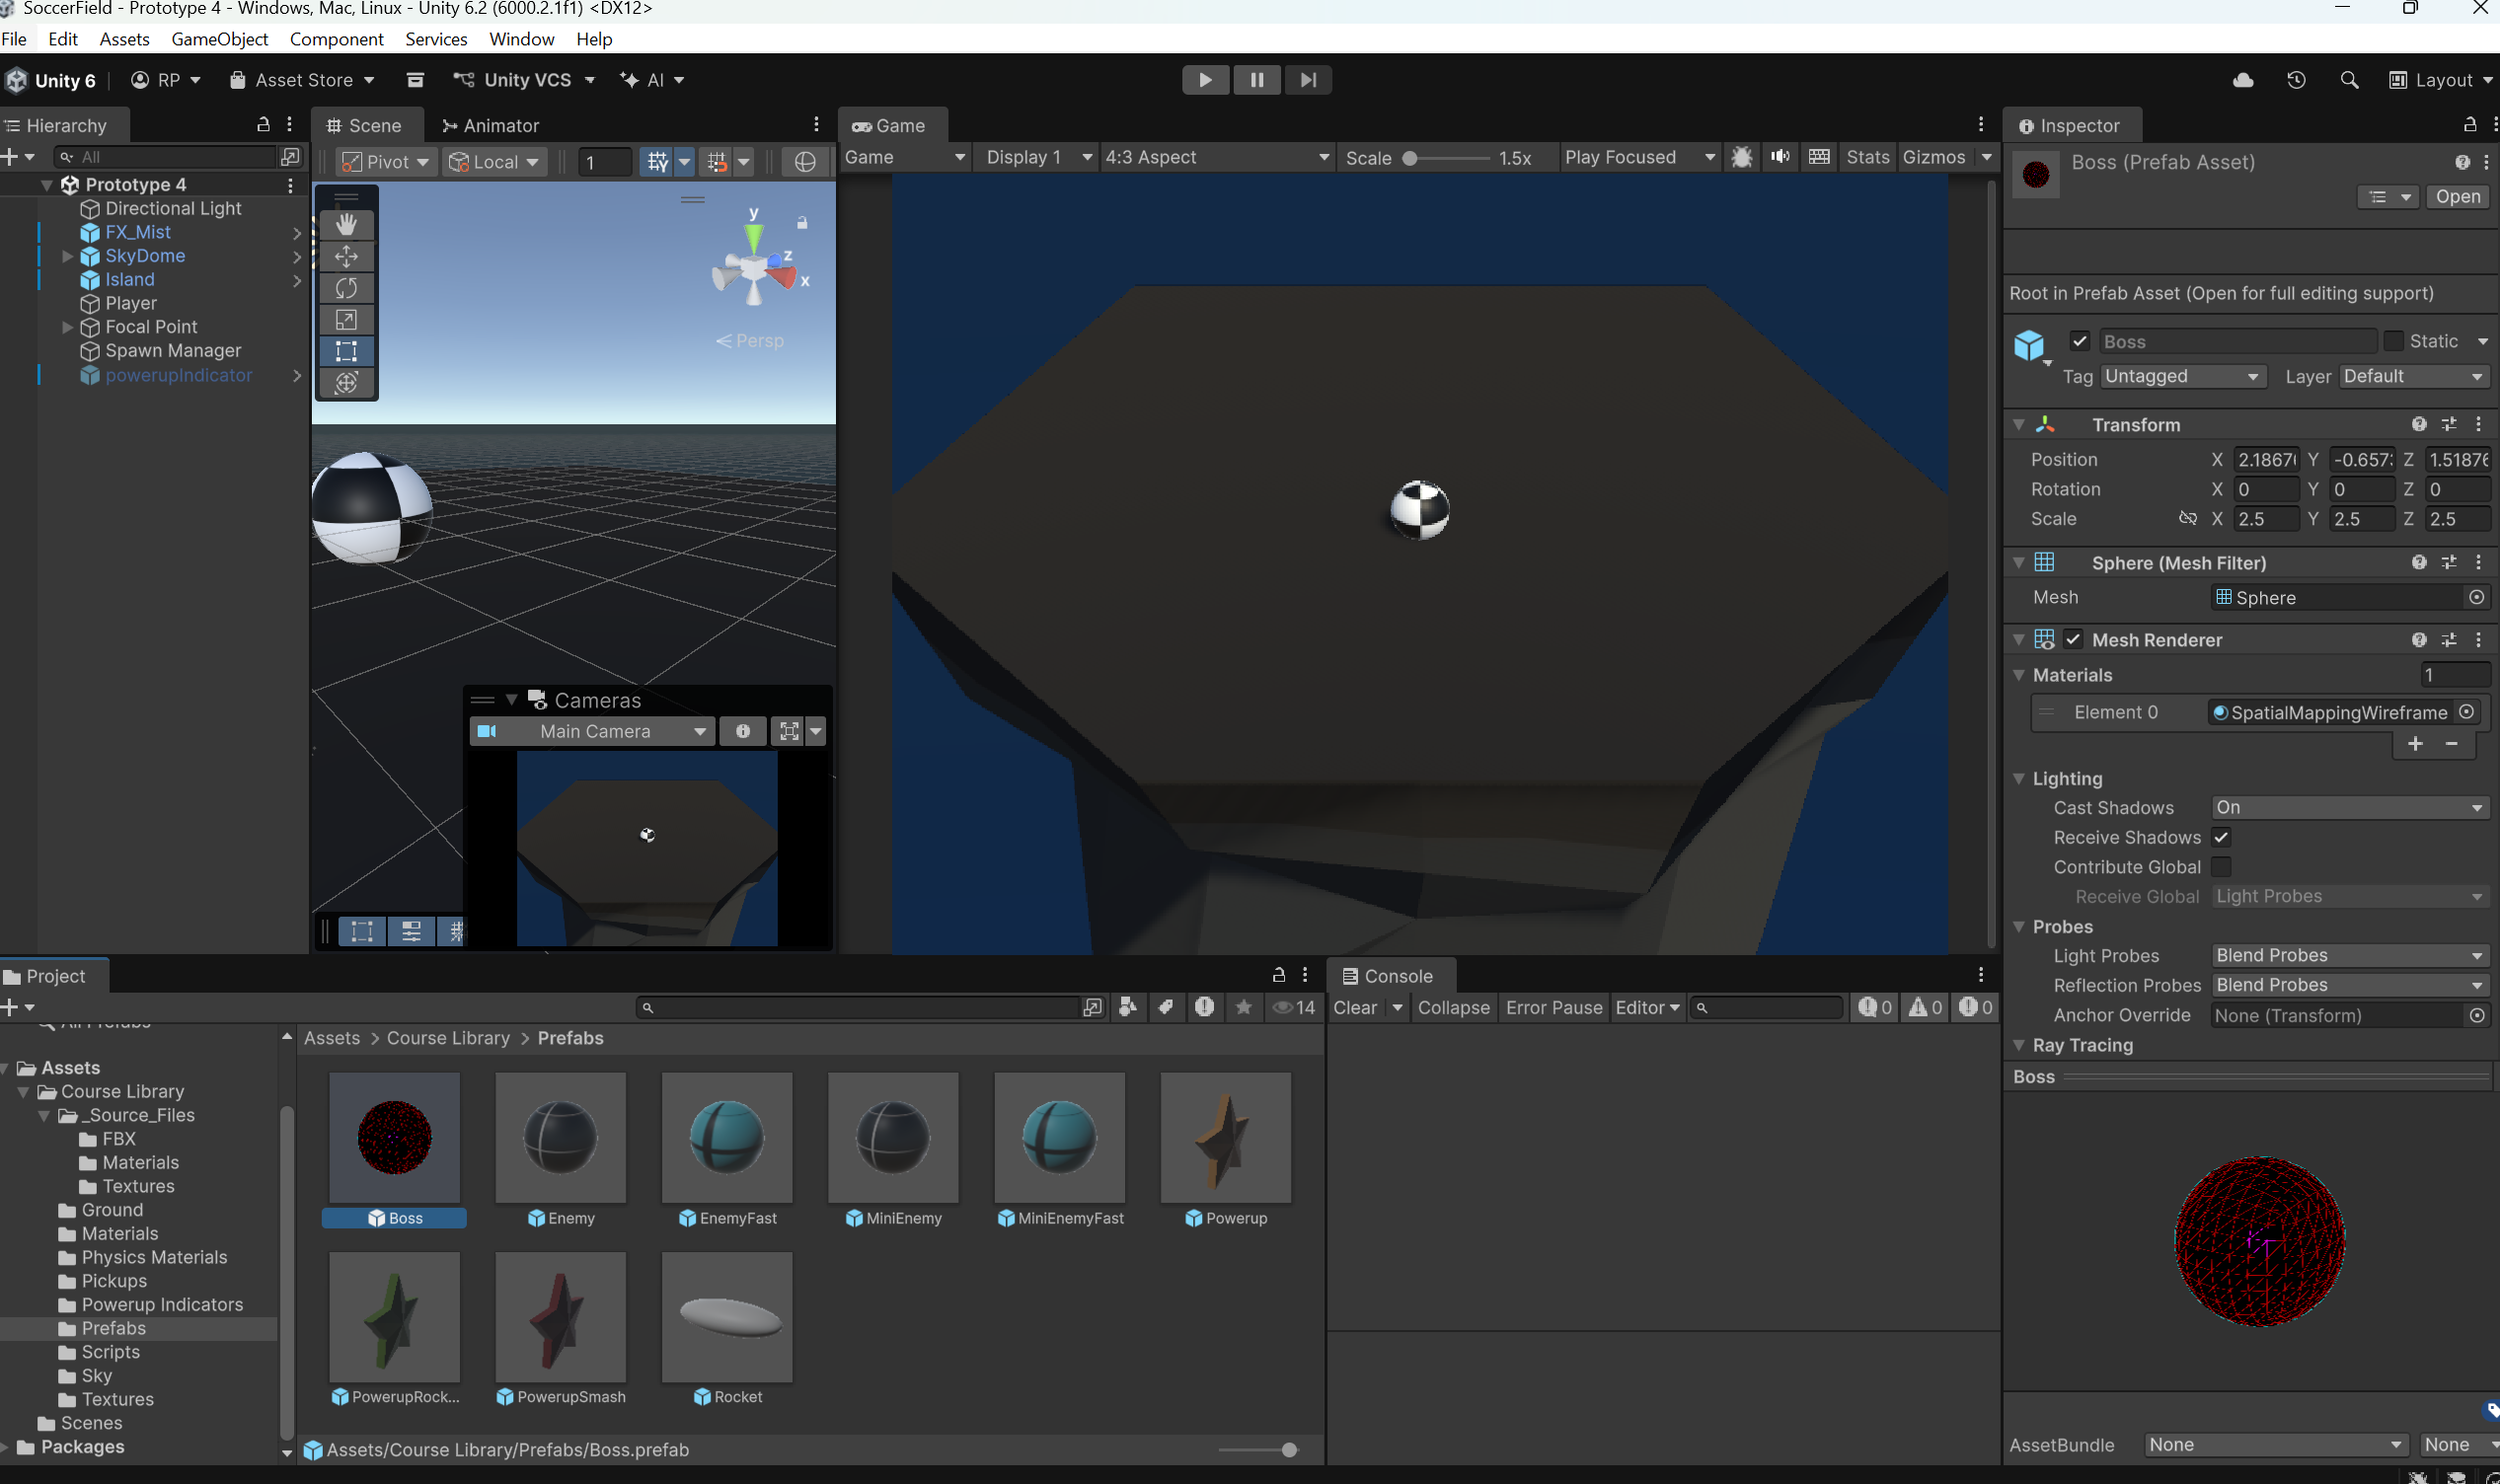2500x1484 pixels.
Task: Open Transform component help icon
Action: 2419,424
